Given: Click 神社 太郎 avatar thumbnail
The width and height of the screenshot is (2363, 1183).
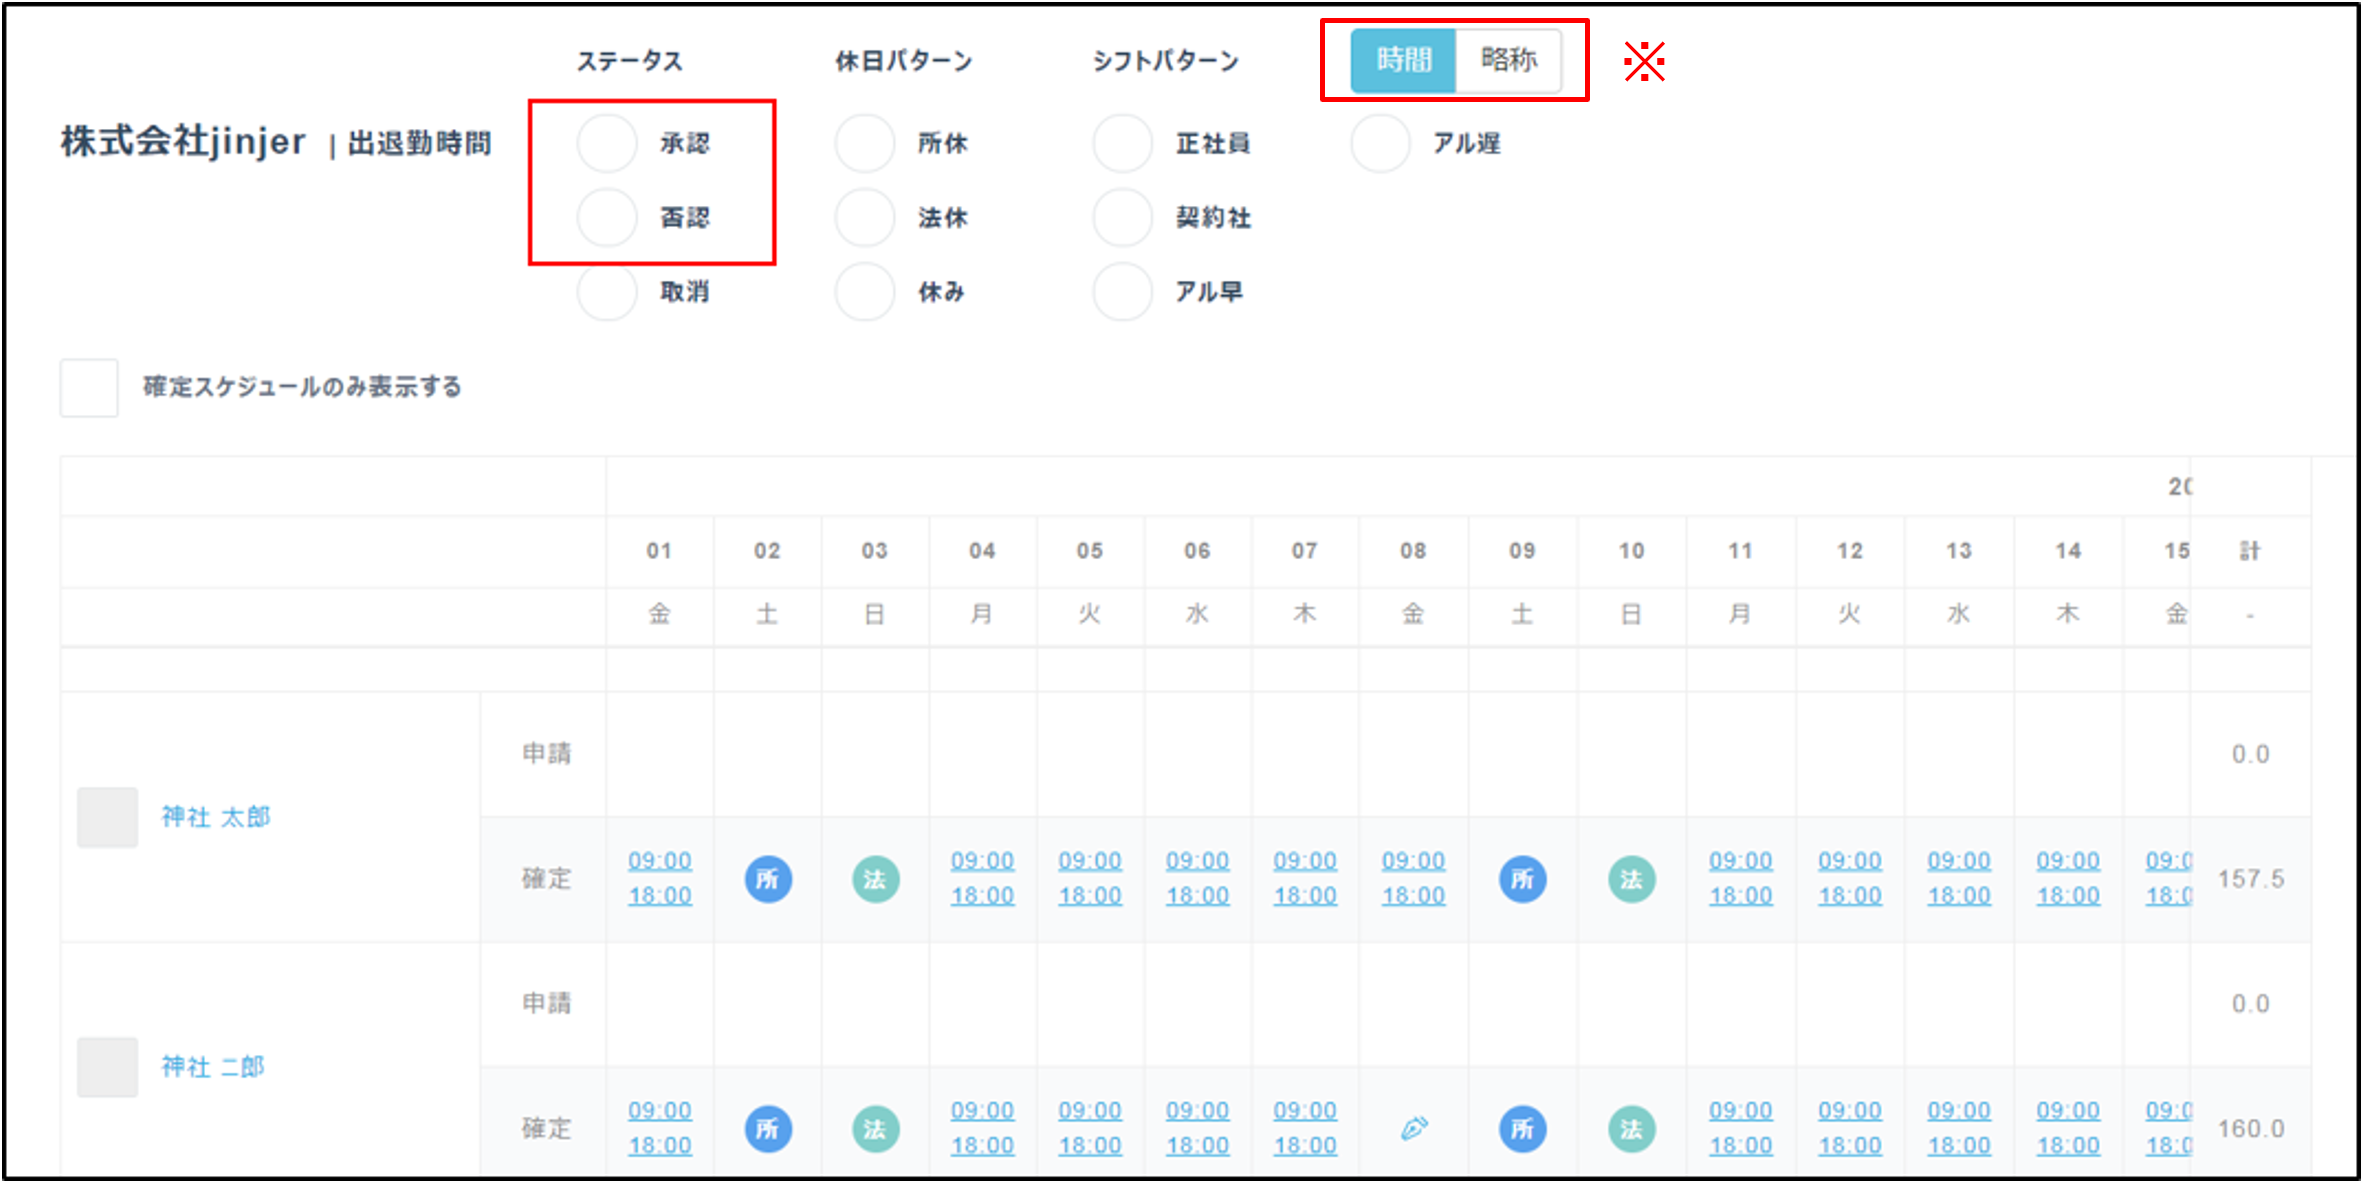Looking at the screenshot, I should coord(108,817).
